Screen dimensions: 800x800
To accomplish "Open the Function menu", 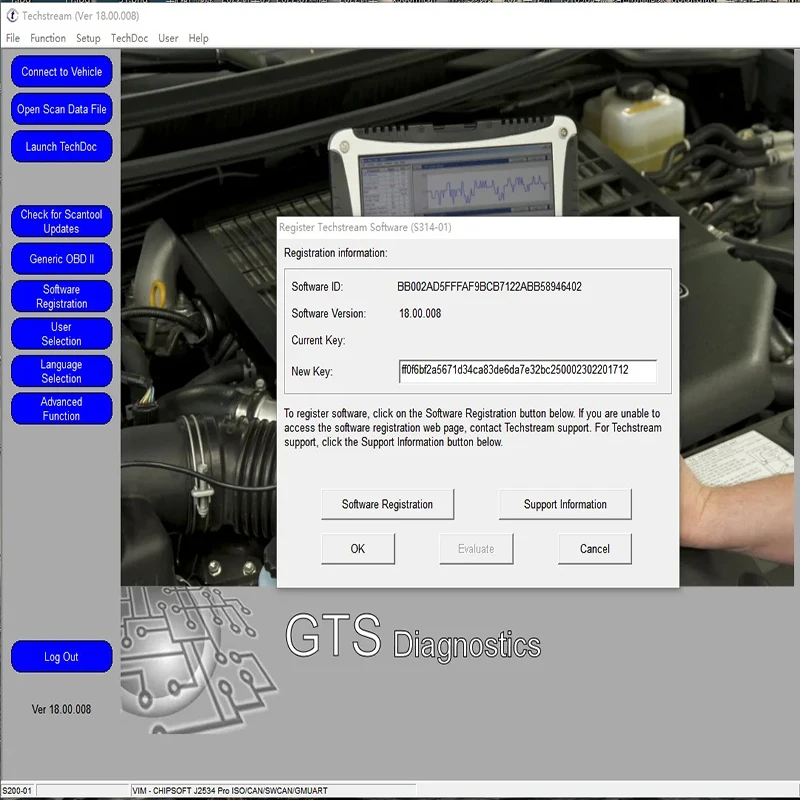I will tap(48, 38).
